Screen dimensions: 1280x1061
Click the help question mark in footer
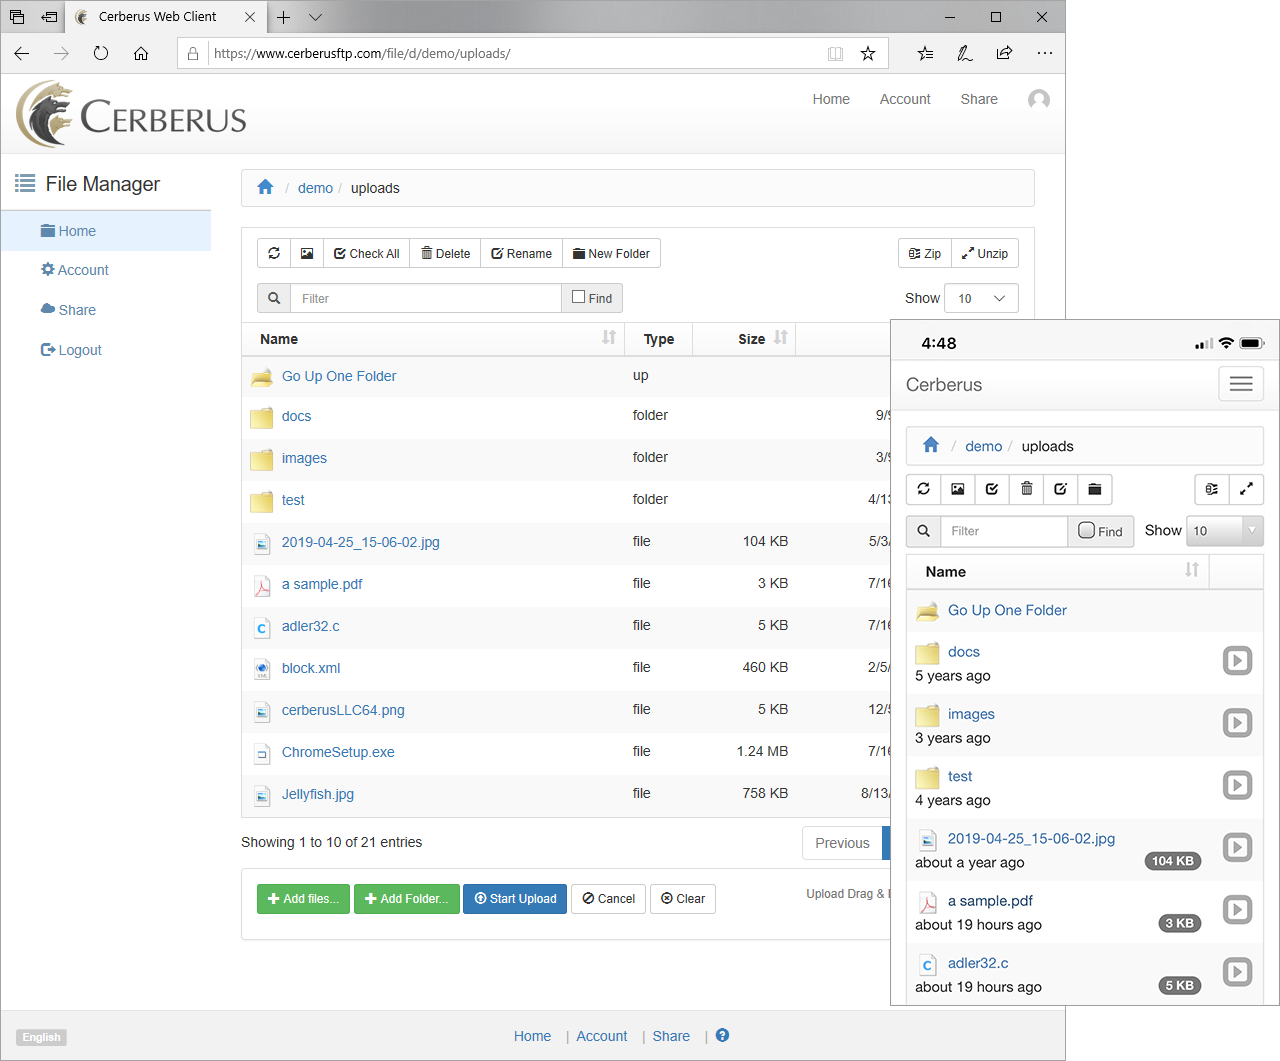(722, 1036)
